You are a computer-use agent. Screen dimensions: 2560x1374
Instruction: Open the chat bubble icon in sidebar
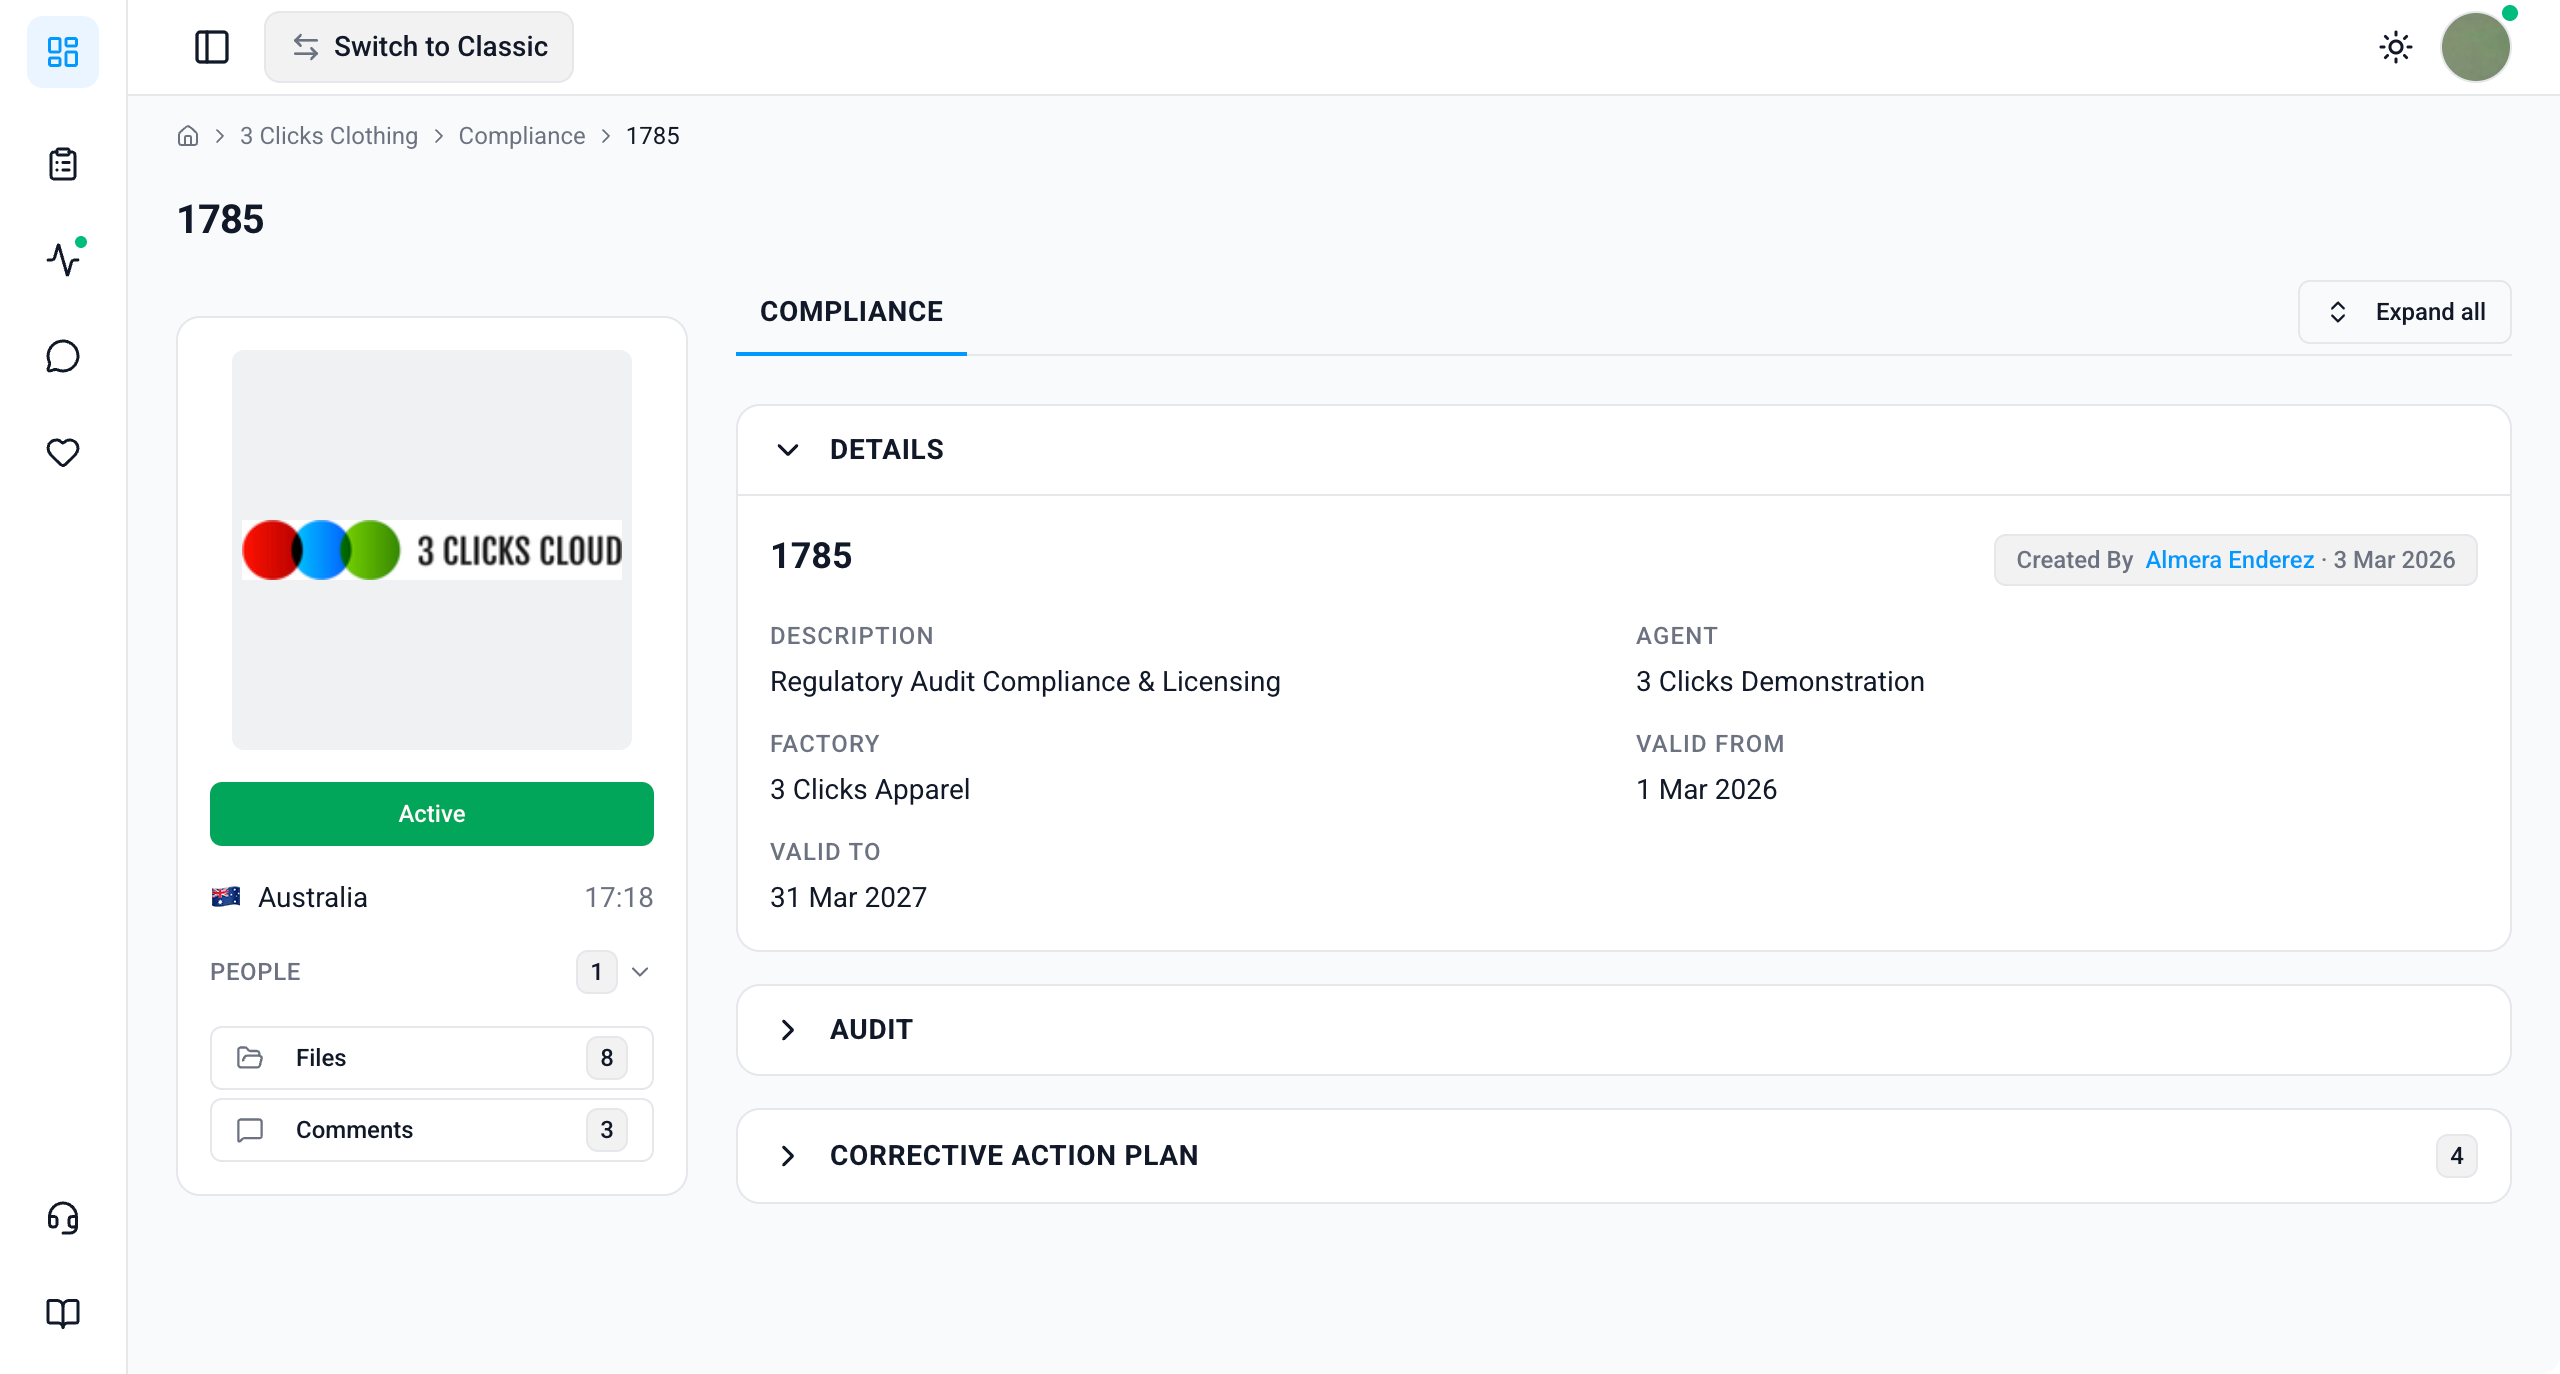[63, 356]
